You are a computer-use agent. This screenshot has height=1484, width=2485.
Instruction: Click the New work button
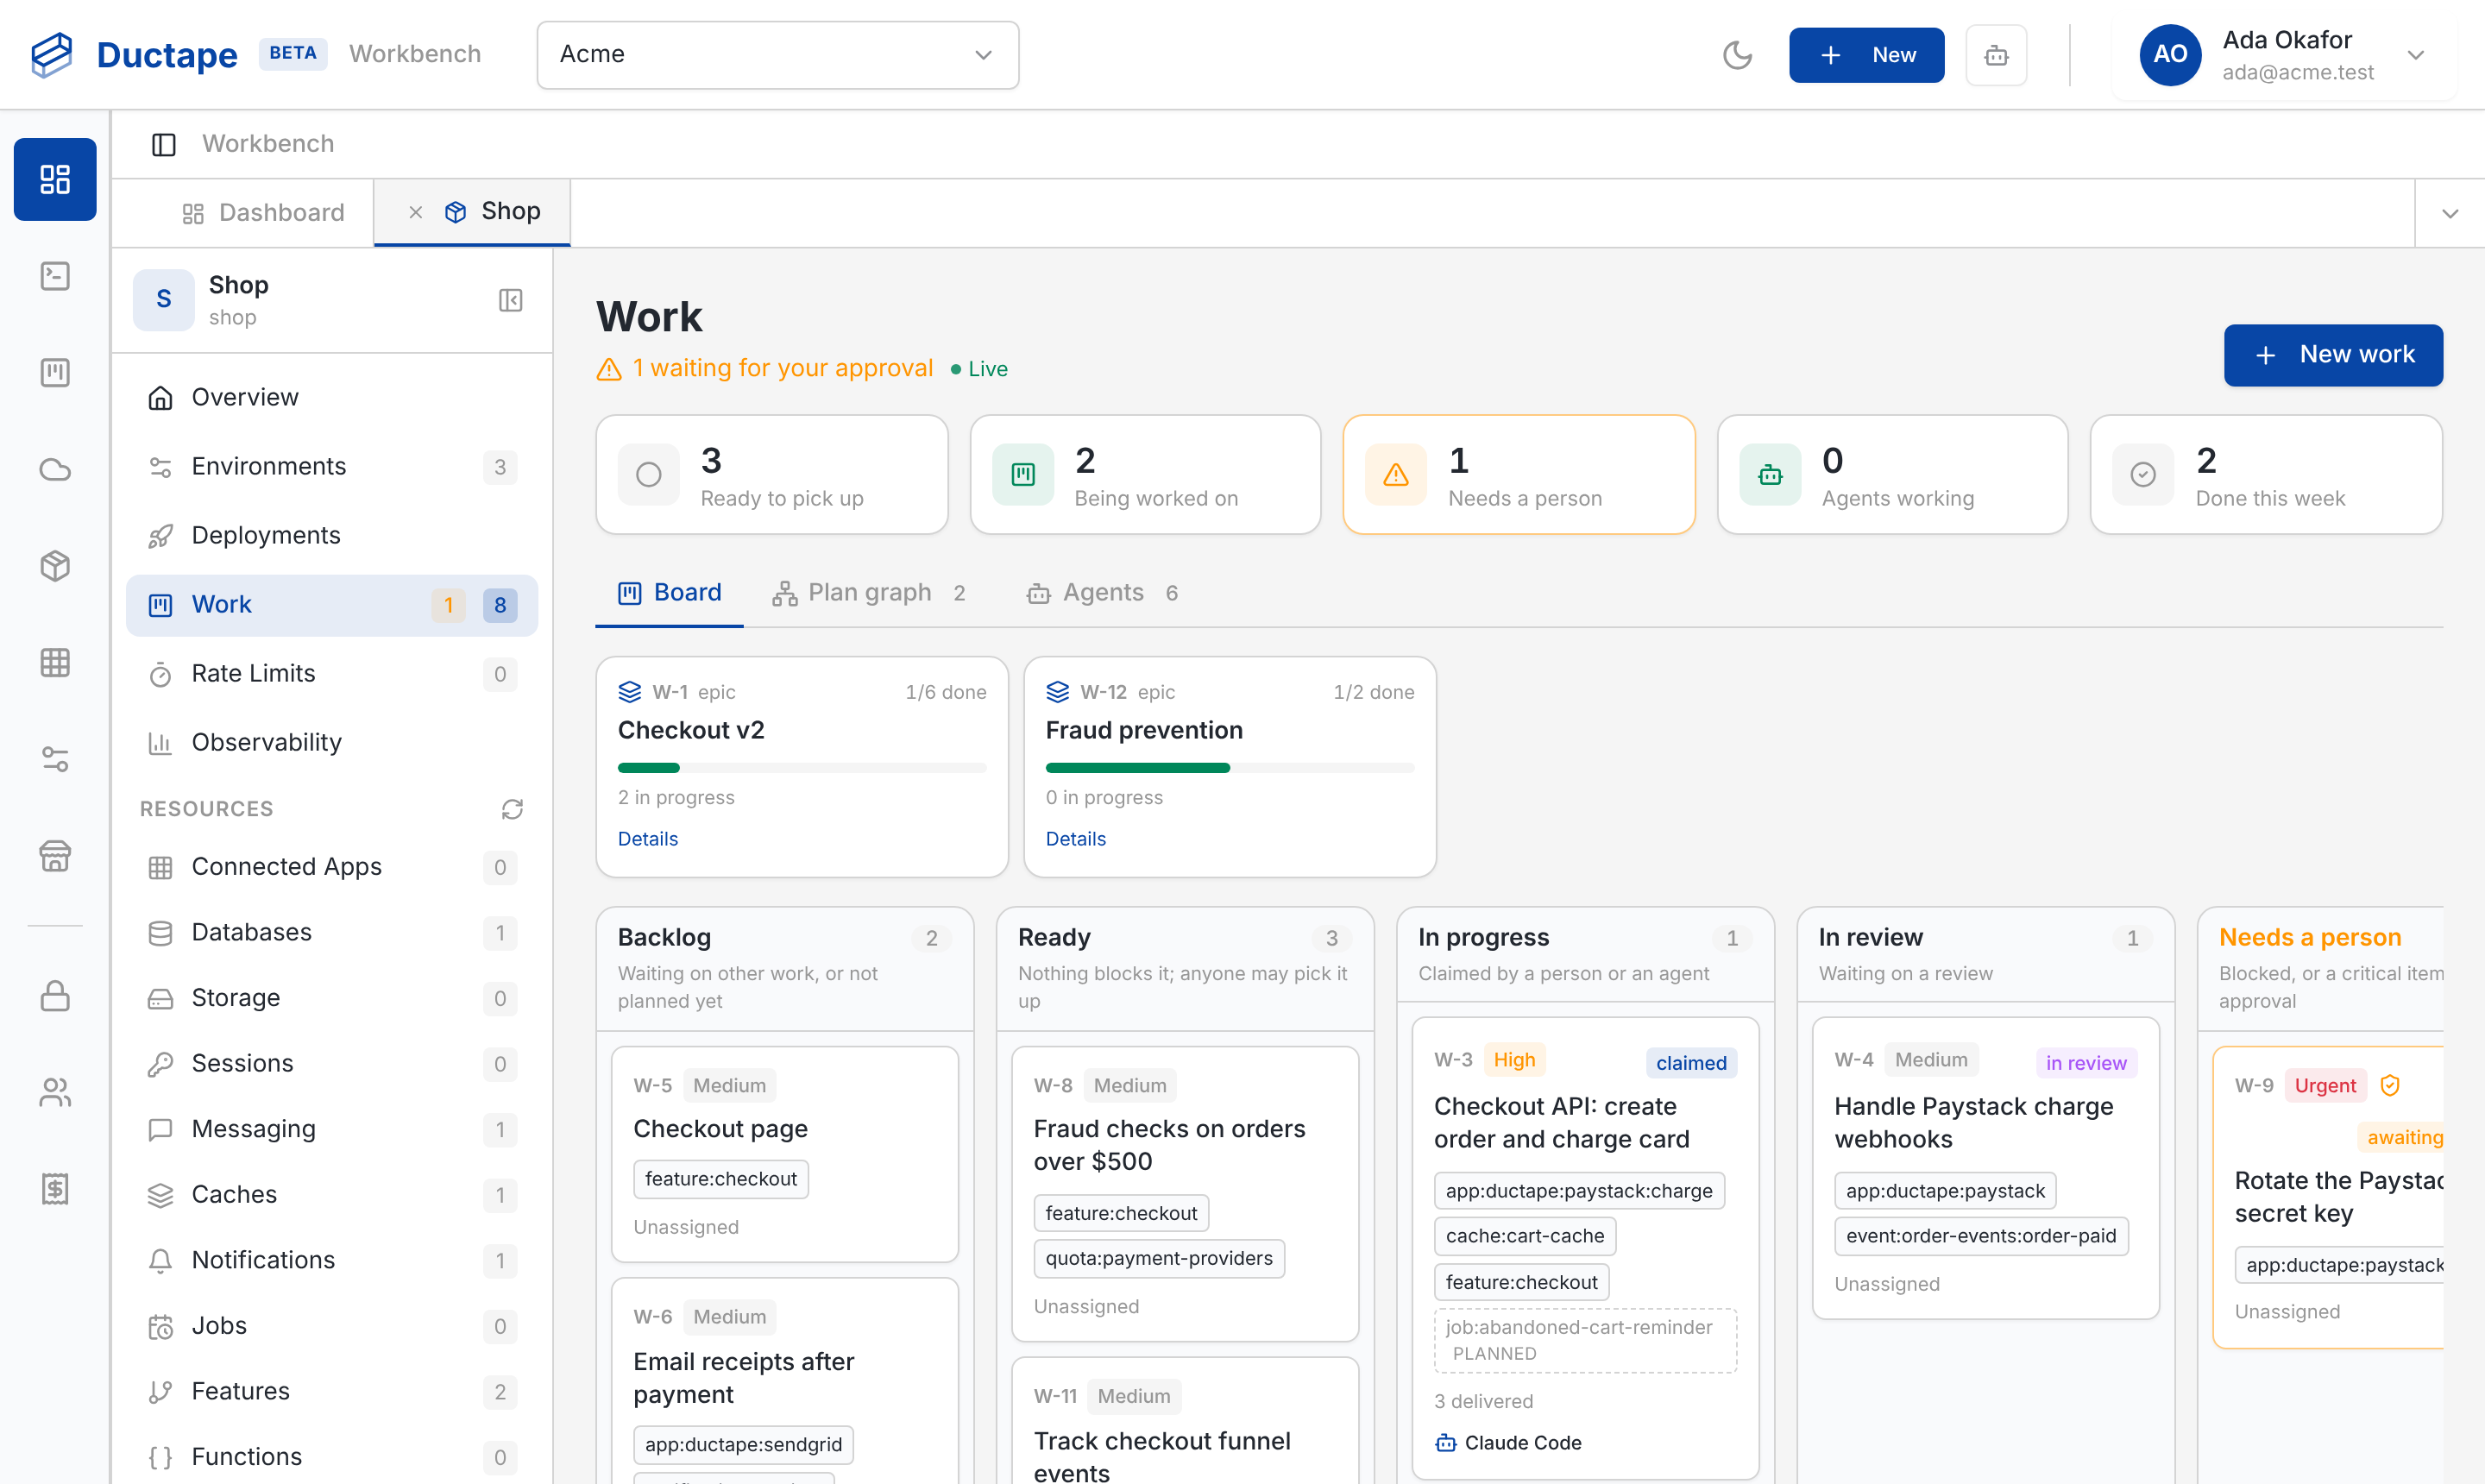[2333, 355]
